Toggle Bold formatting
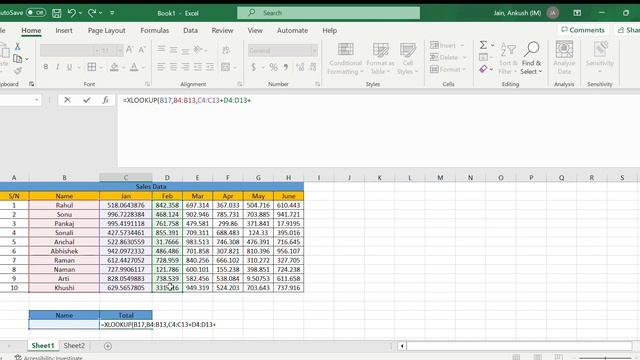This screenshot has height=360, width=640. [x=46, y=67]
